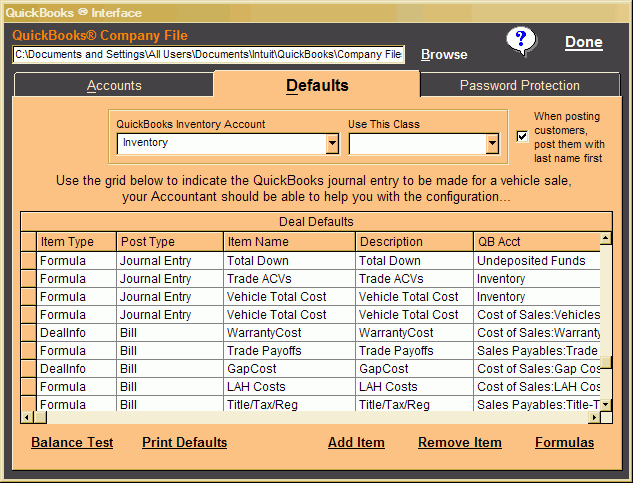Click Description cell 'GapCost'
This screenshot has width=633, height=483.
(x=414, y=369)
